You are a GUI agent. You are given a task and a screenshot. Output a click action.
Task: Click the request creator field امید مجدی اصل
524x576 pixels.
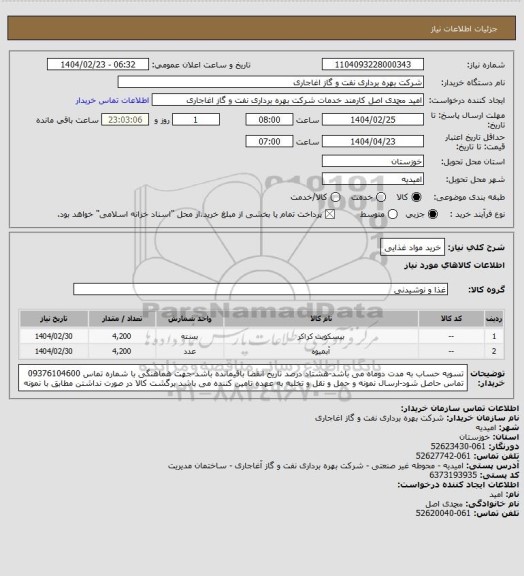pyautogui.click(x=288, y=100)
